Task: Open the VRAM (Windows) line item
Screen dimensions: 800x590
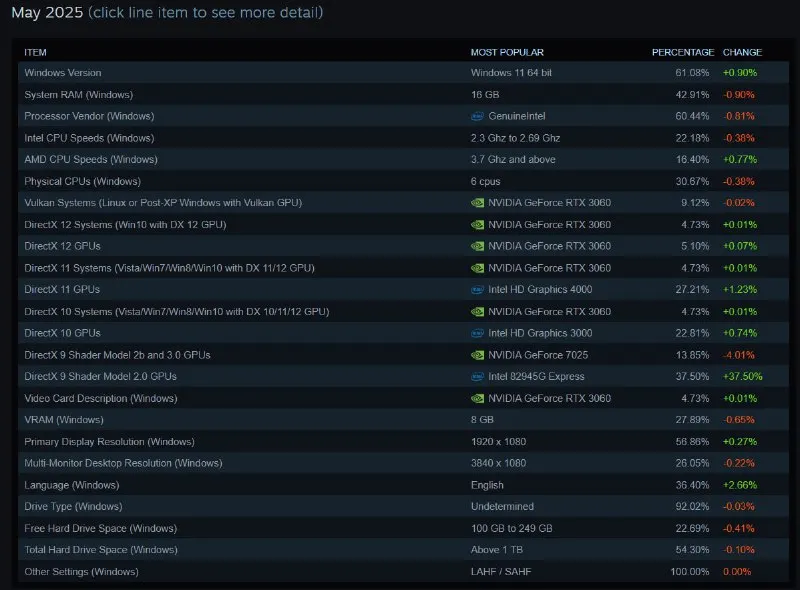Action: point(403,420)
